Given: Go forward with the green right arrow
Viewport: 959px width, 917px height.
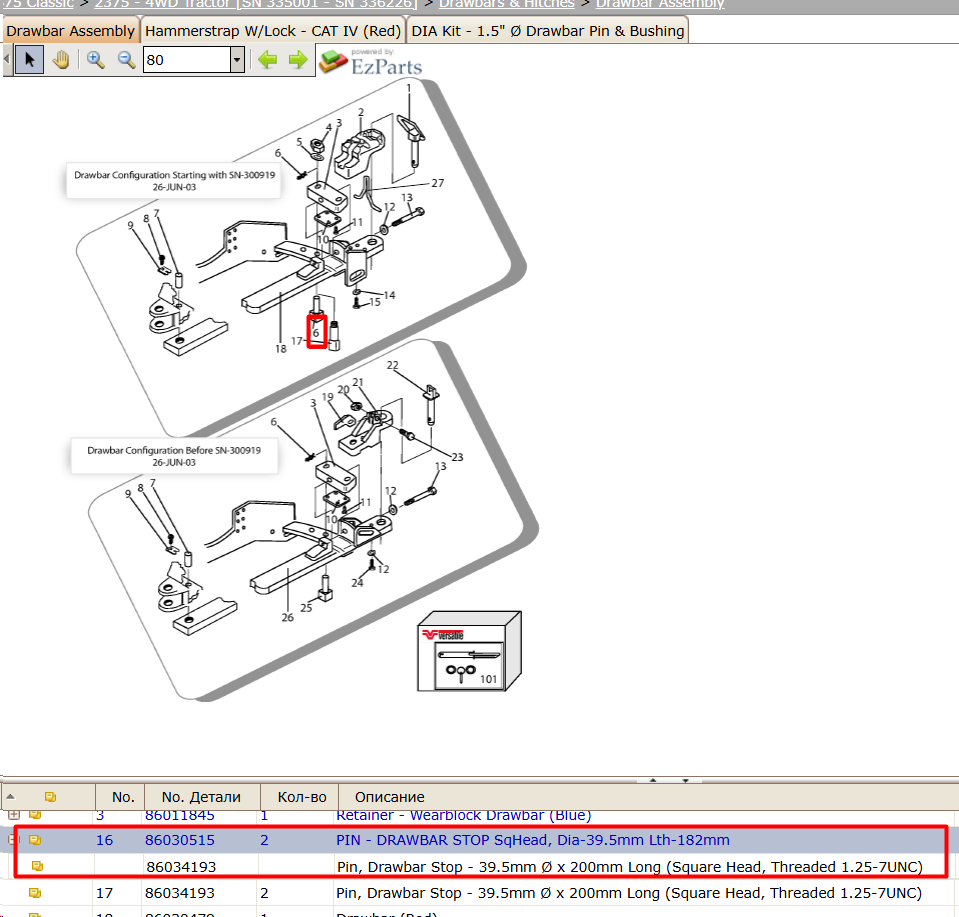Looking at the screenshot, I should [x=298, y=60].
